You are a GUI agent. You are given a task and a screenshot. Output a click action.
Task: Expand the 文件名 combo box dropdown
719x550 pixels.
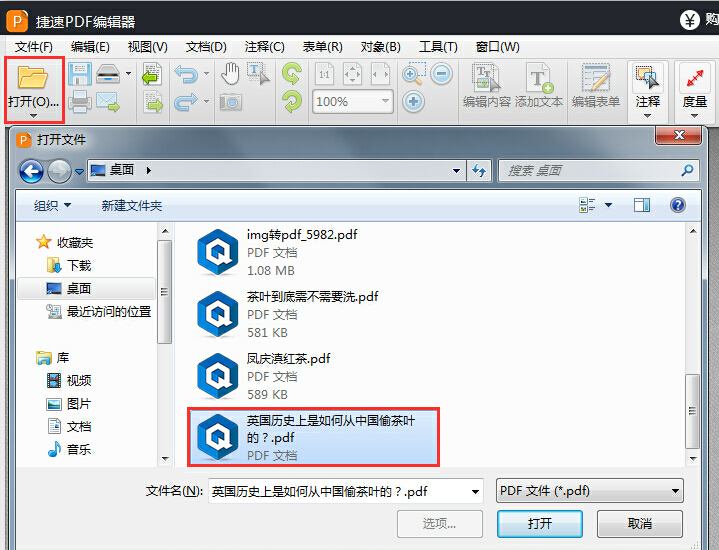(x=476, y=492)
